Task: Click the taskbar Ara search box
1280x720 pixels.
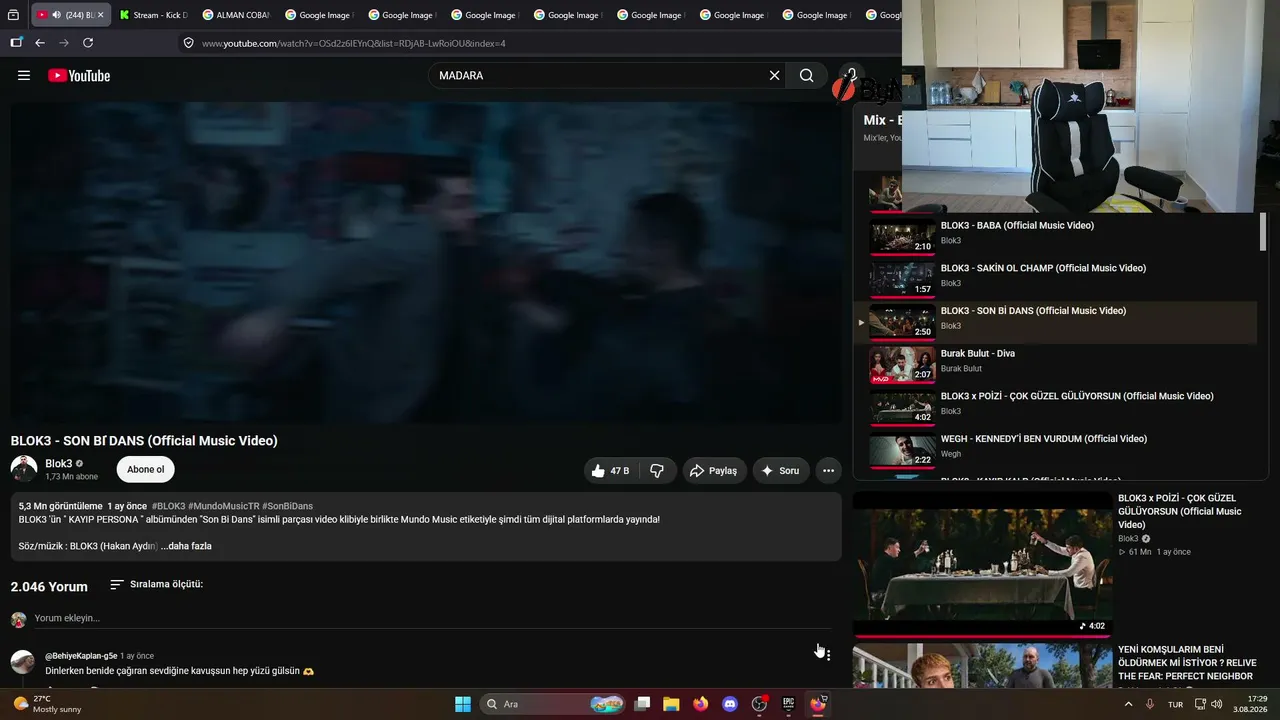Action: coord(552,704)
